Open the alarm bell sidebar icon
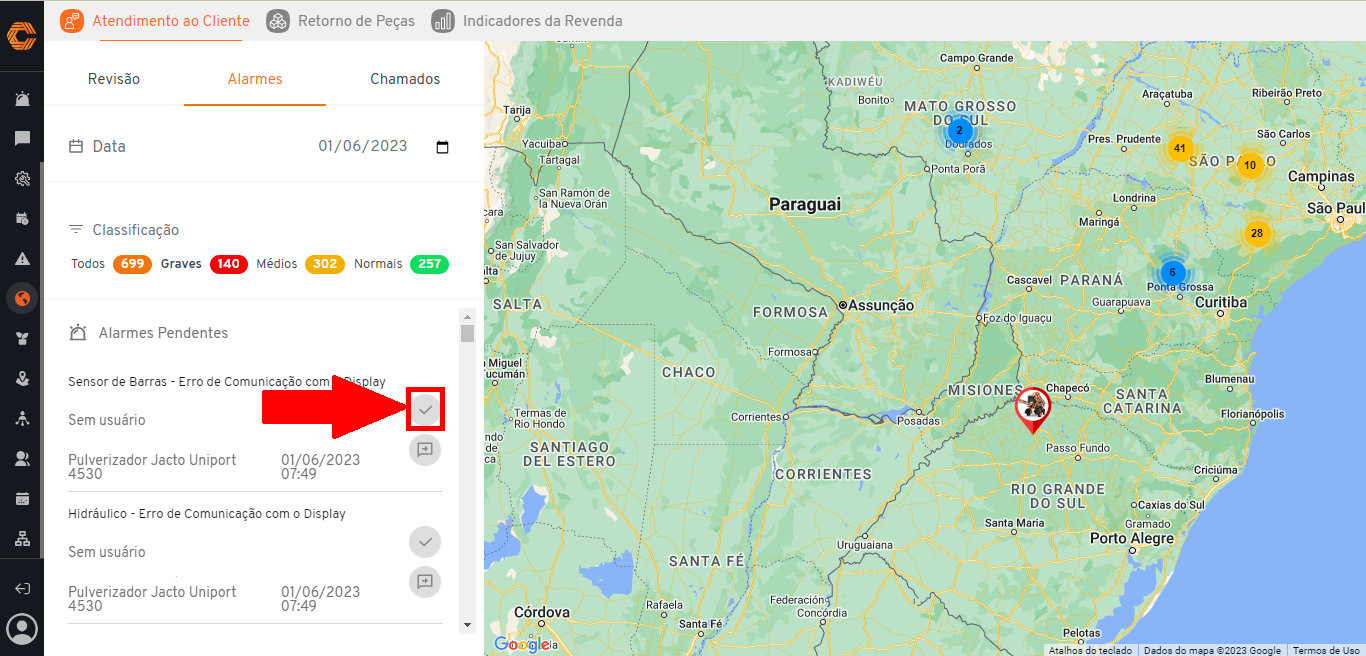 22,99
